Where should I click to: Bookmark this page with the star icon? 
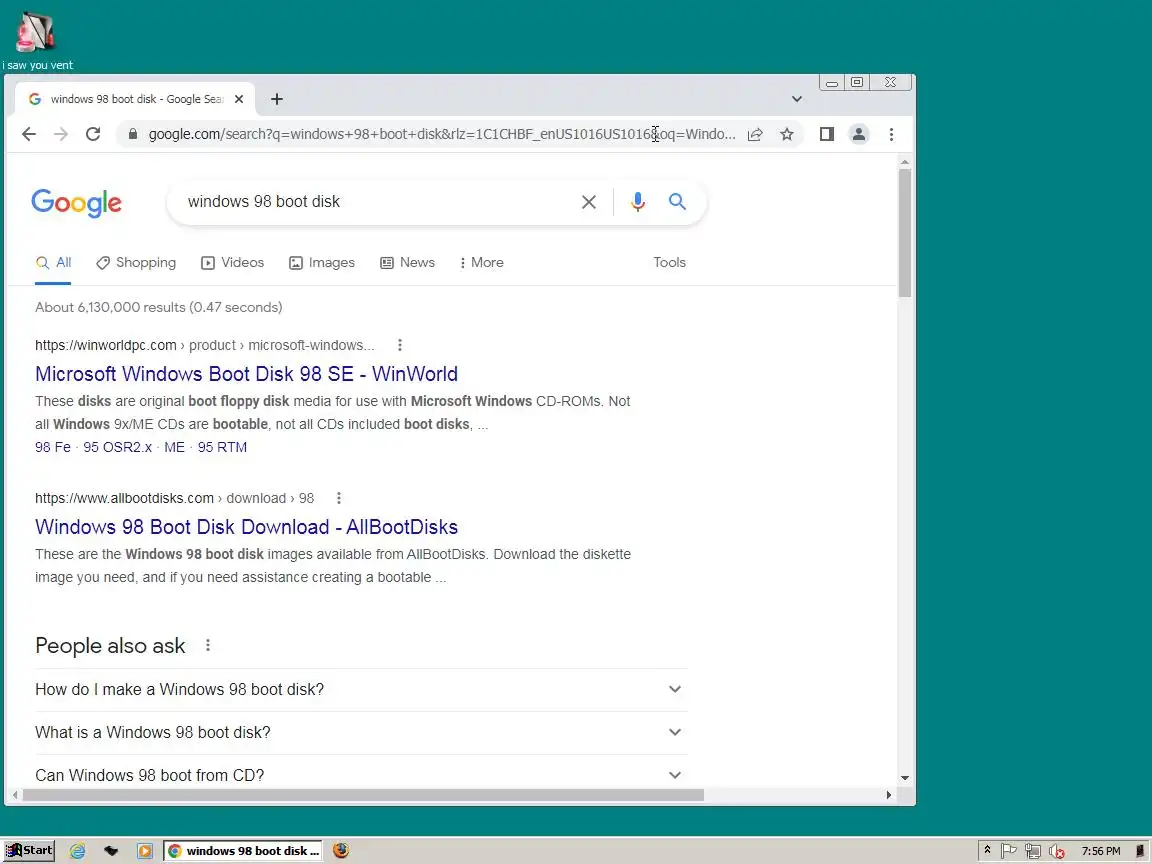[787, 134]
